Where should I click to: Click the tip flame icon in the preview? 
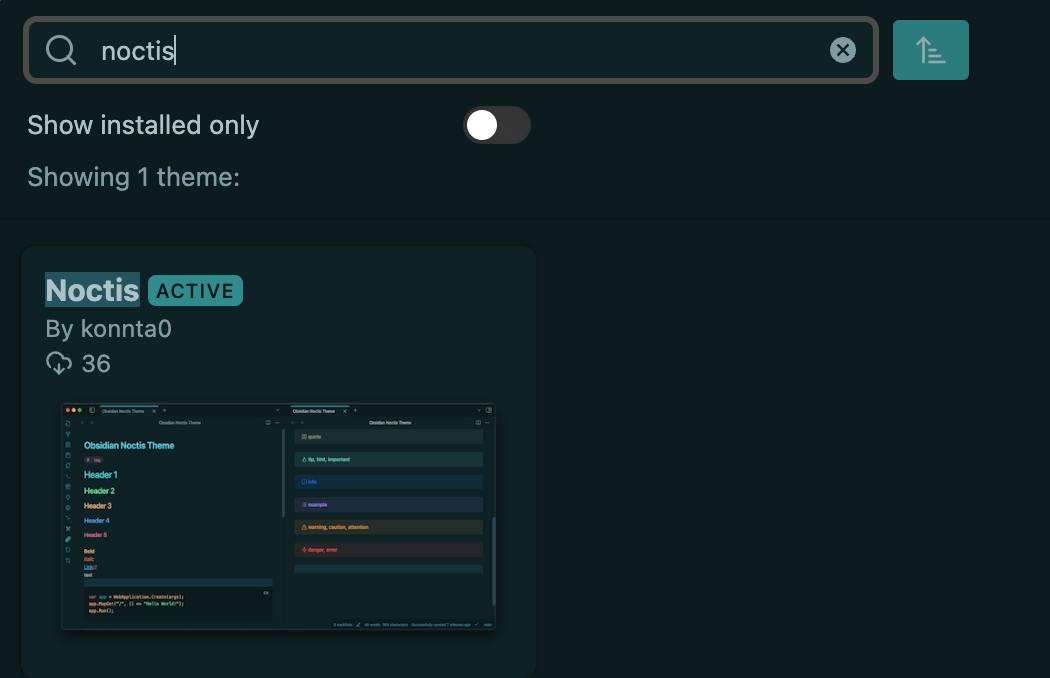[x=303, y=459]
